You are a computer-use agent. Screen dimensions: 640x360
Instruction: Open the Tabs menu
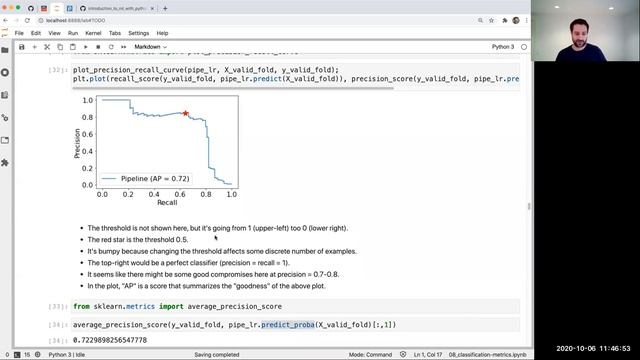coord(115,33)
